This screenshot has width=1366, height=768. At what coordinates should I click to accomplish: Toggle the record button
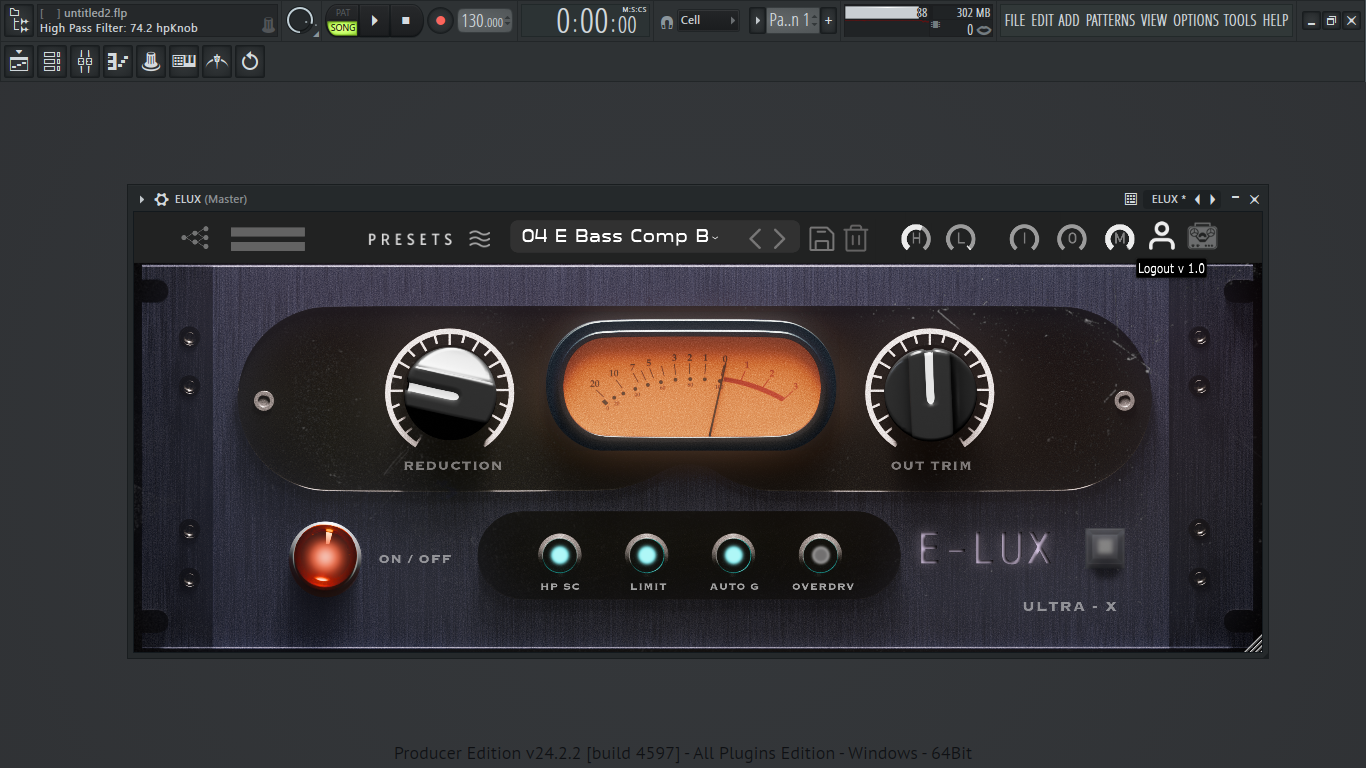click(440, 20)
